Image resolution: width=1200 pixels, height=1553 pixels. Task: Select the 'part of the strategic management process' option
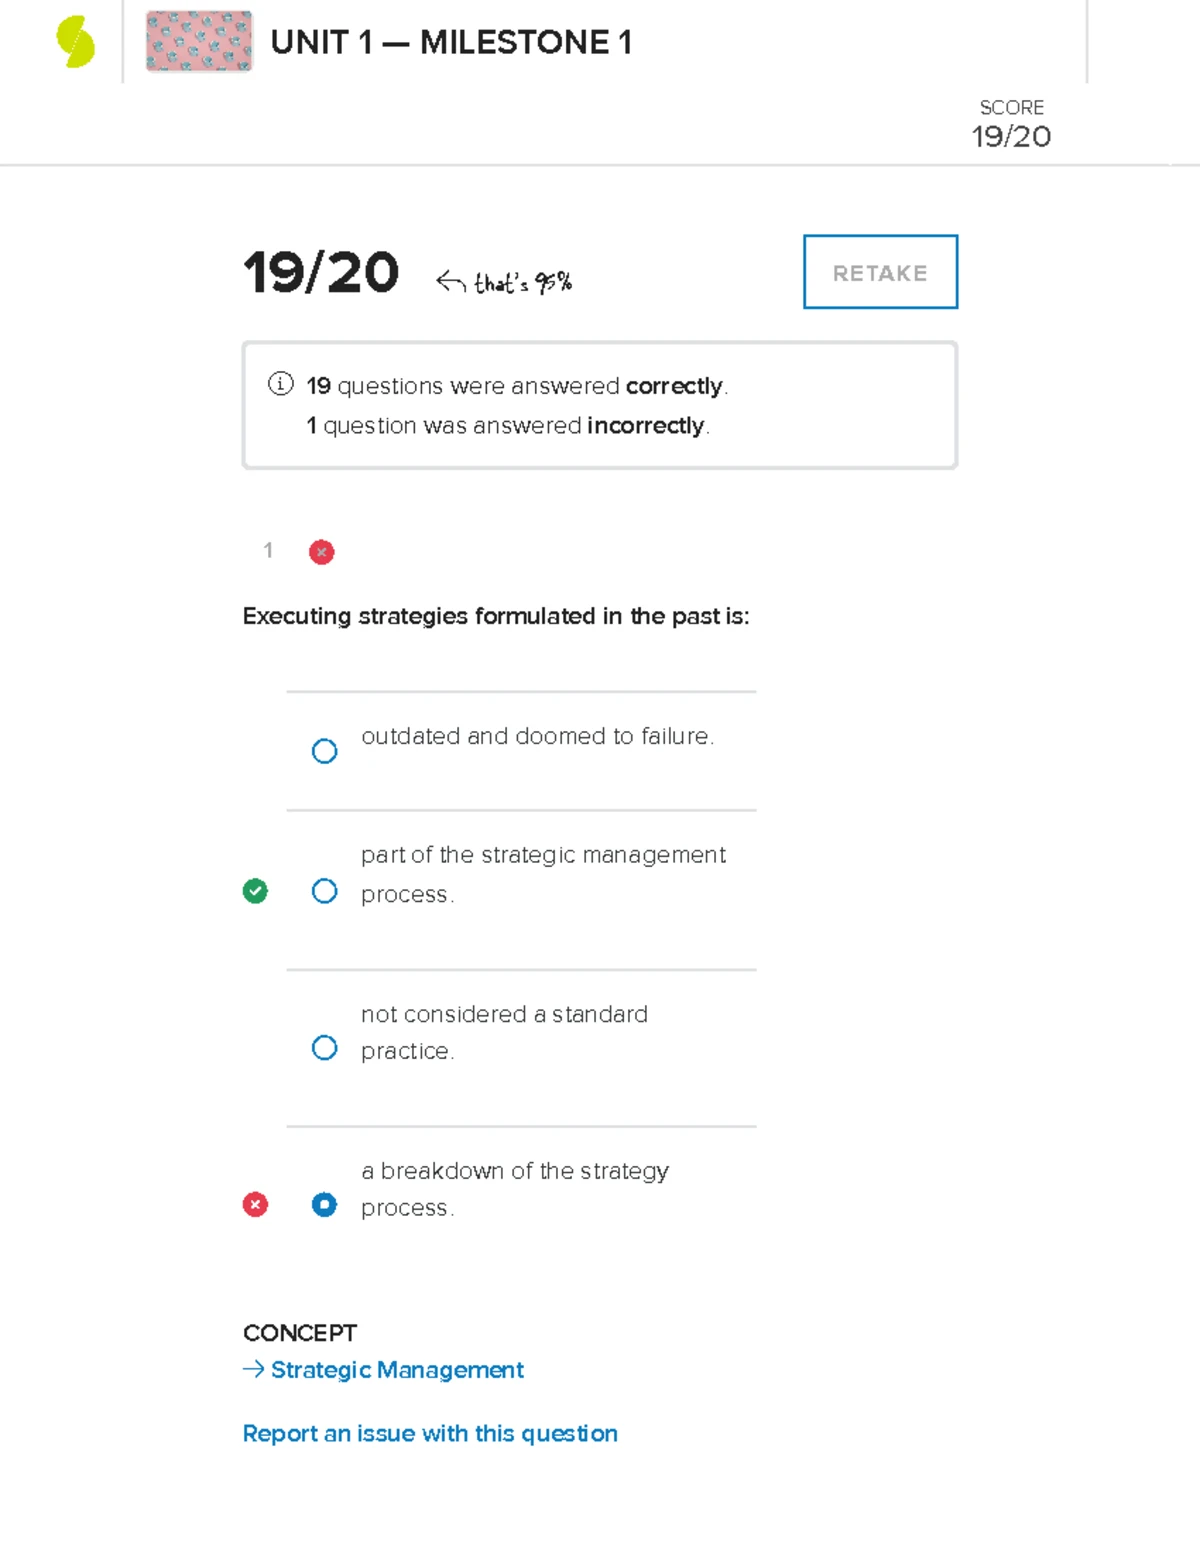(x=324, y=890)
